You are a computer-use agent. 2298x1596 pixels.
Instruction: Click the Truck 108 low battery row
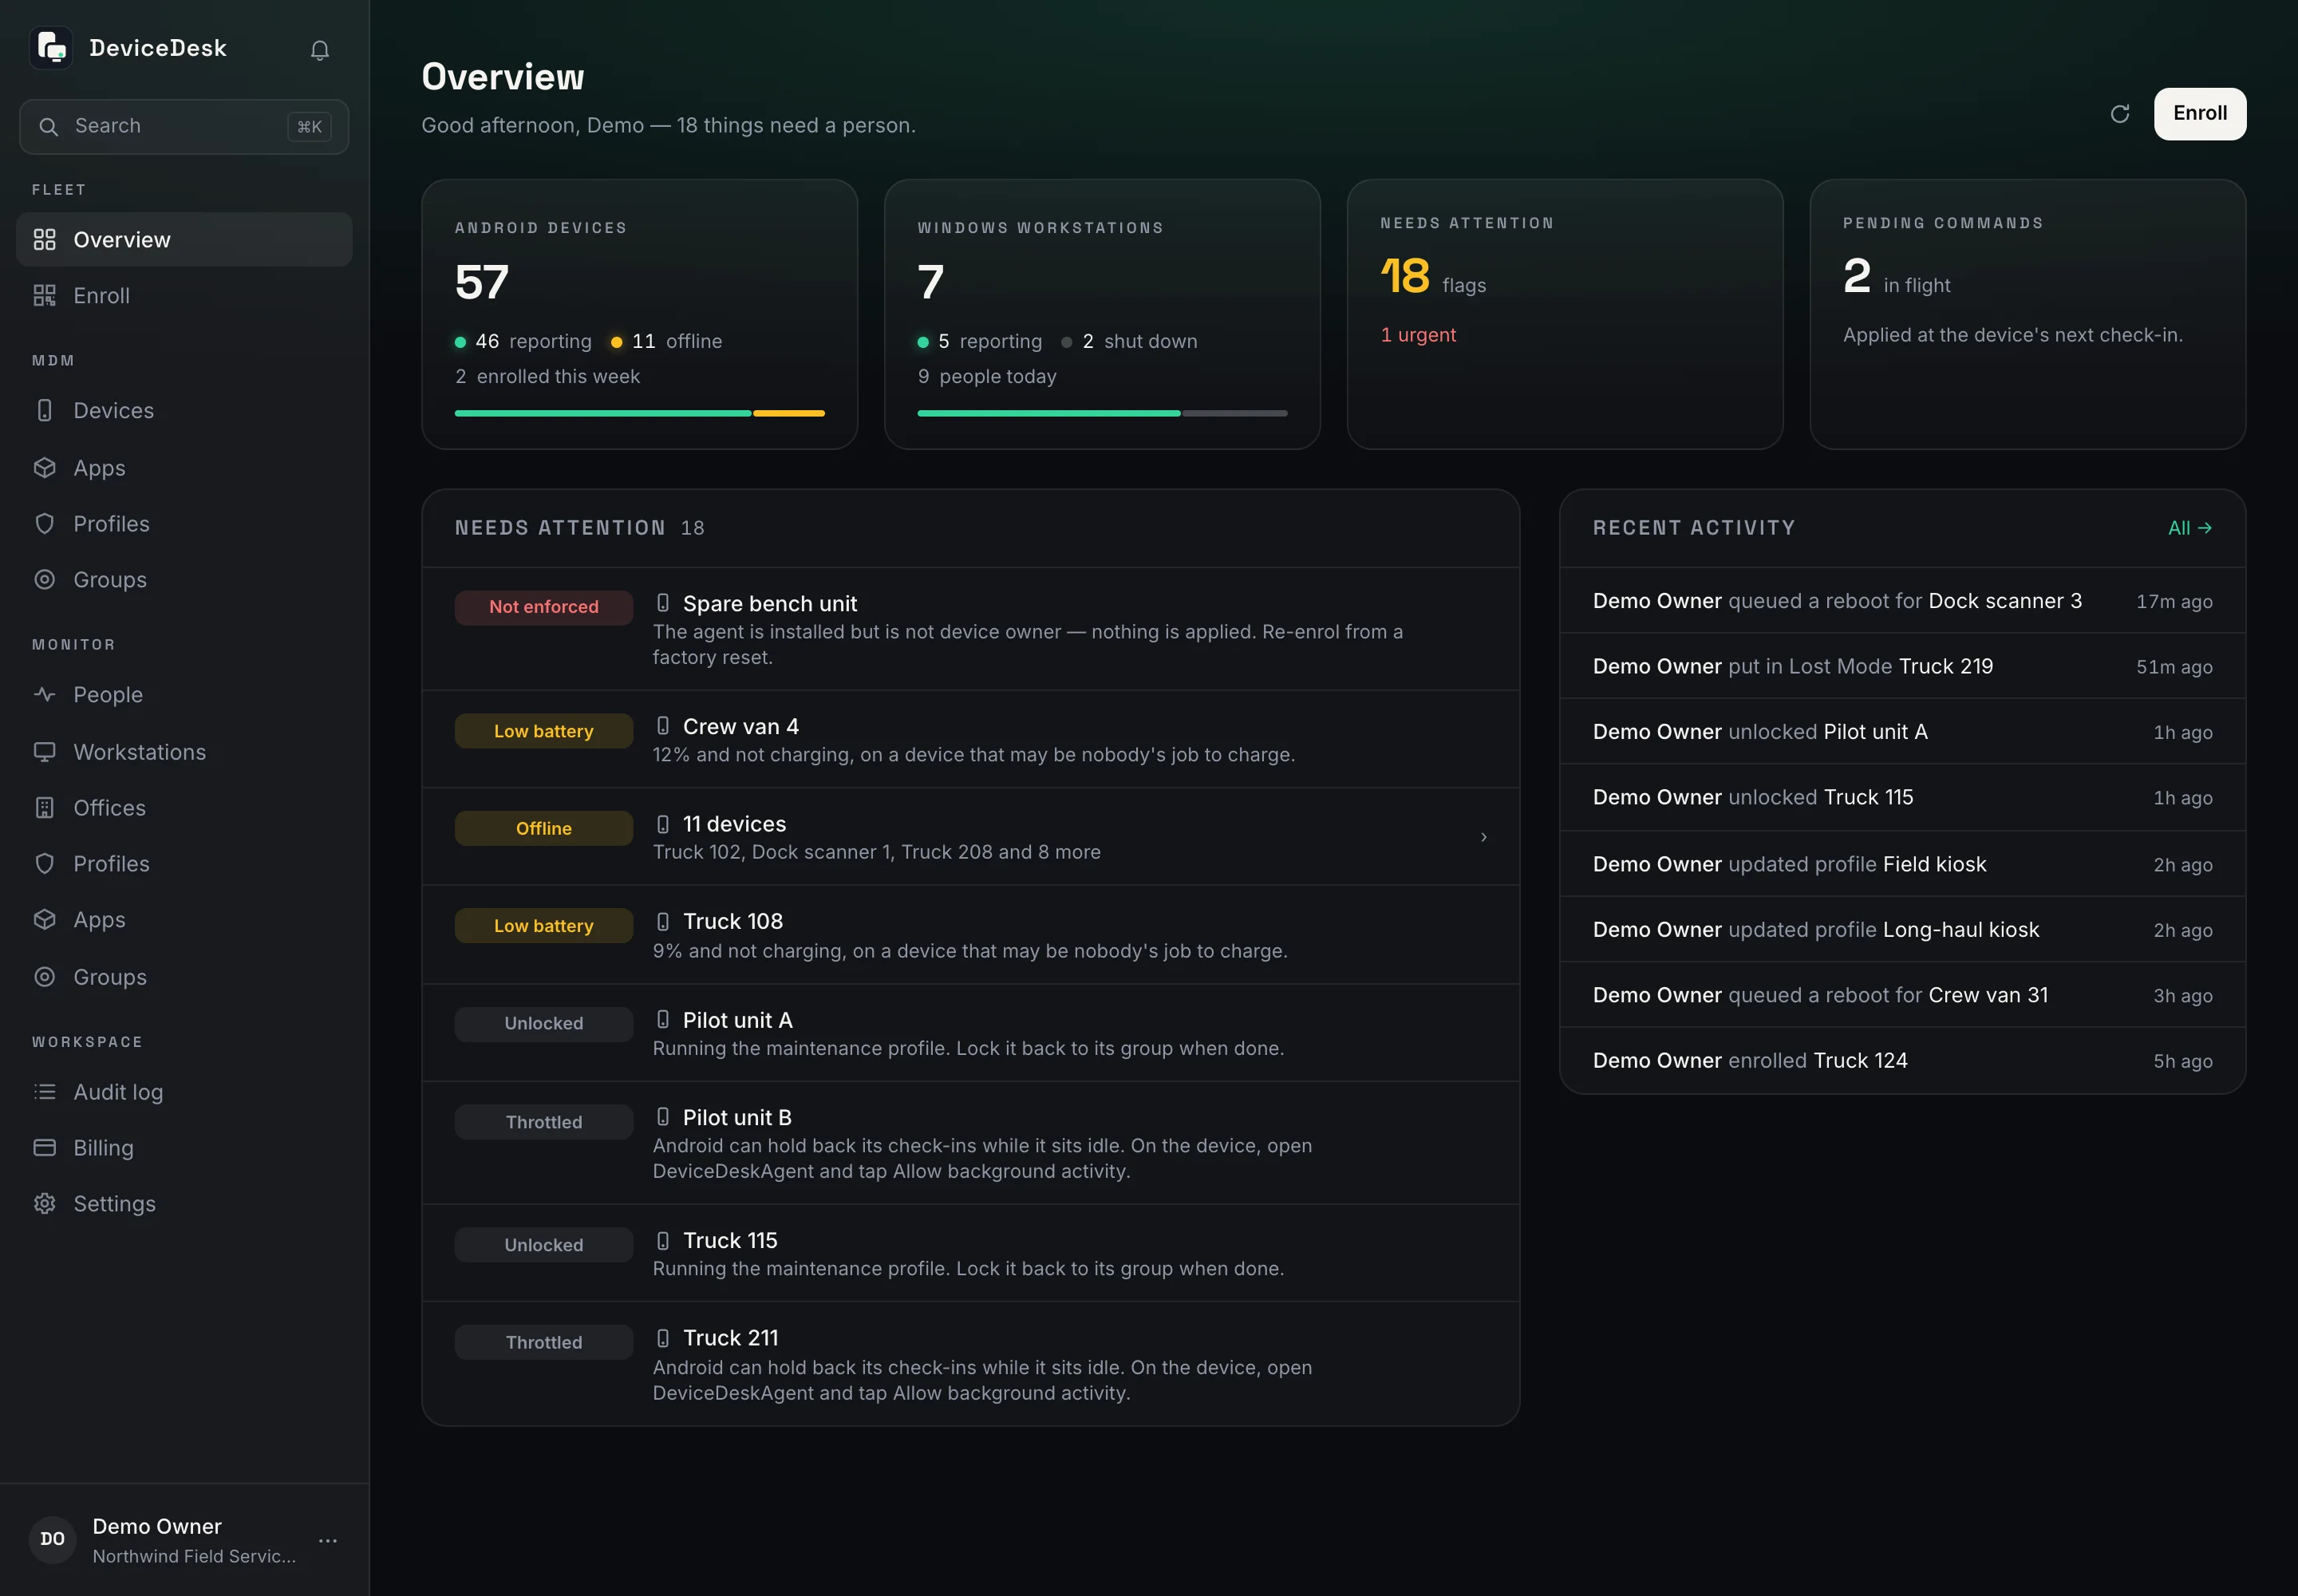tap(970, 935)
